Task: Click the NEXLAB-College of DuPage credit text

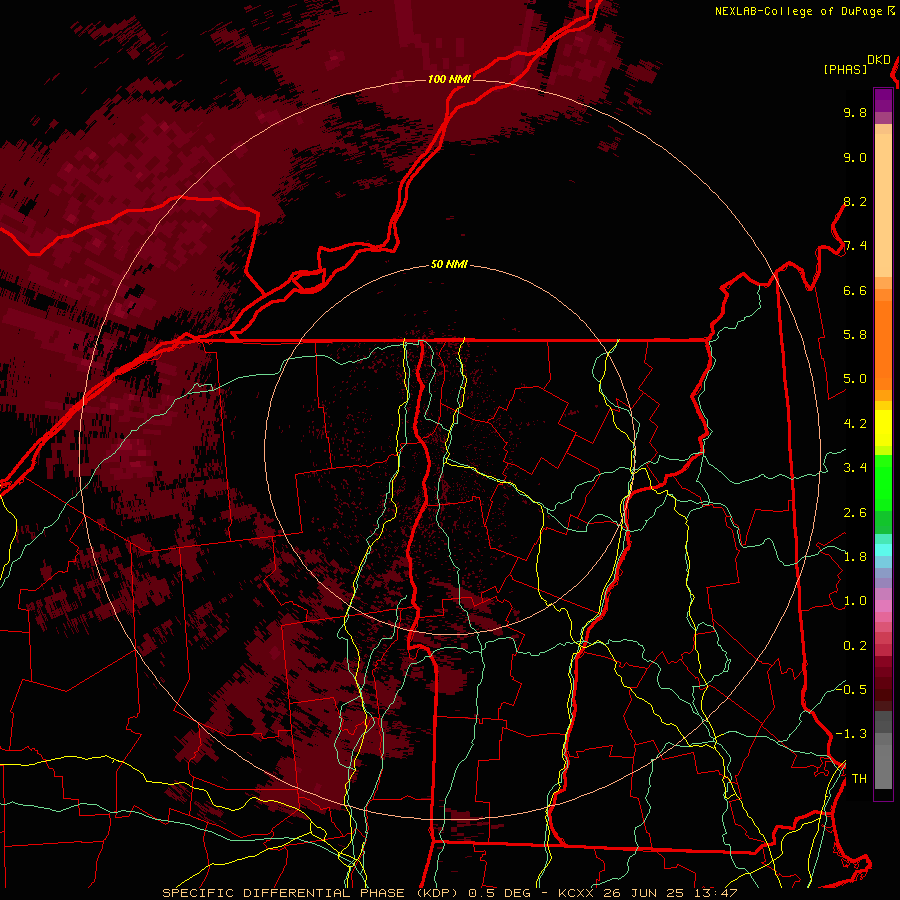Action: pos(800,11)
